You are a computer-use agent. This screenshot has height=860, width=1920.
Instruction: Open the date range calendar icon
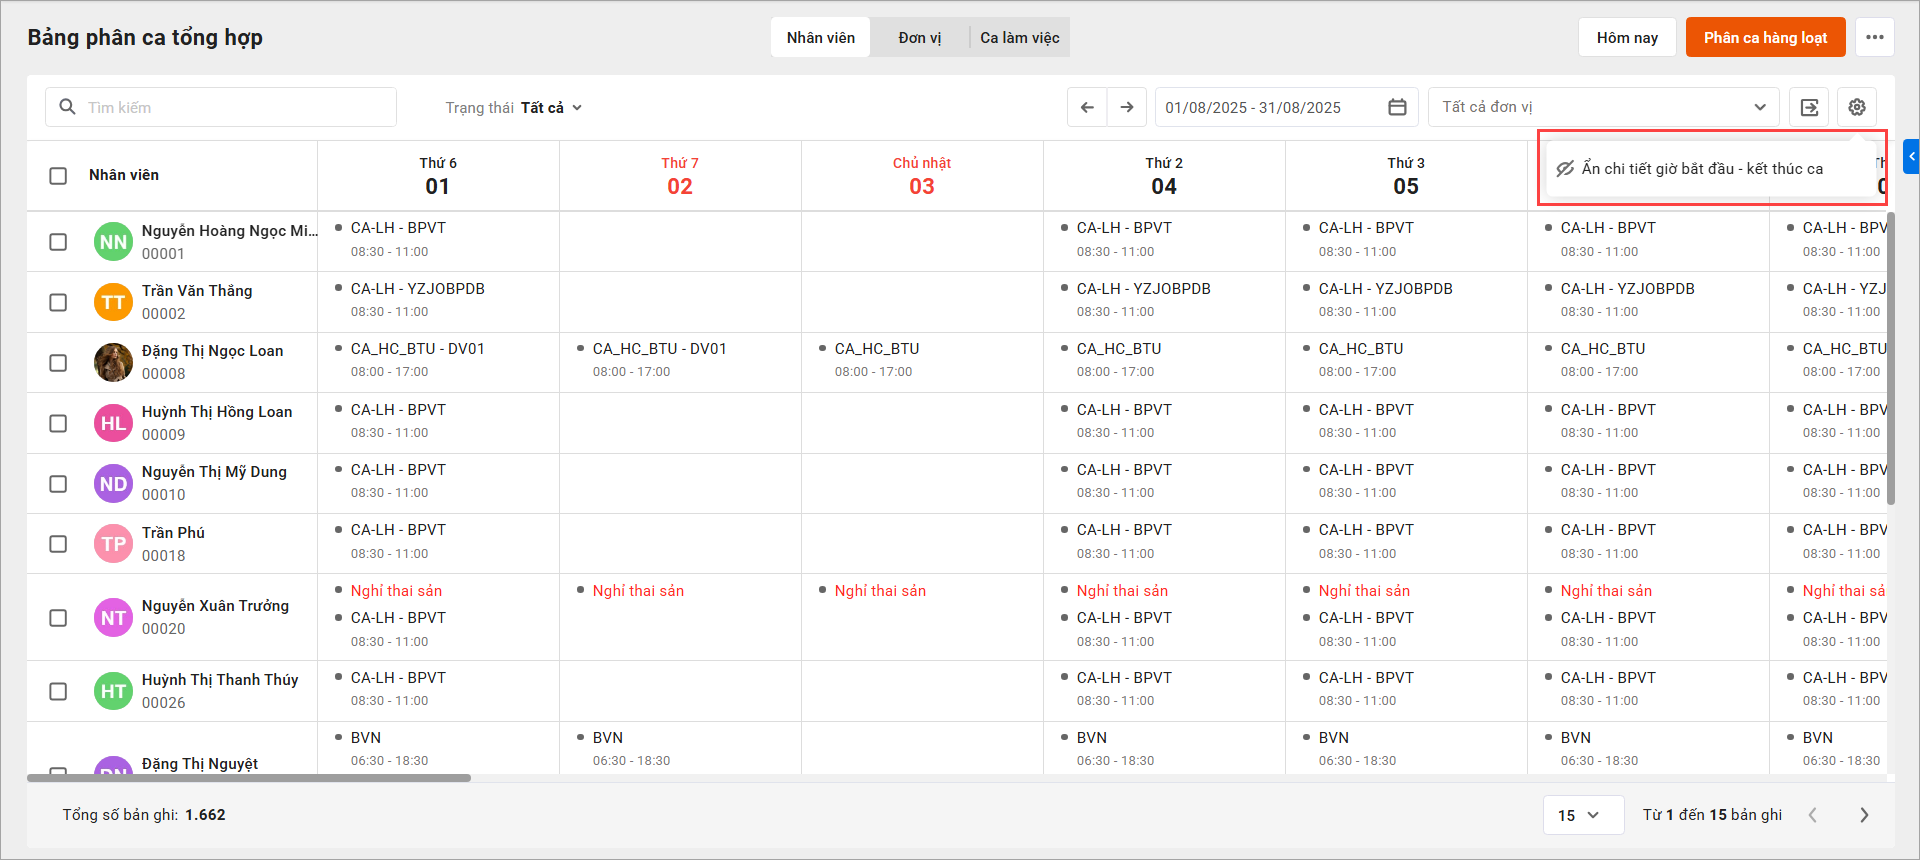pyautogui.click(x=1397, y=107)
